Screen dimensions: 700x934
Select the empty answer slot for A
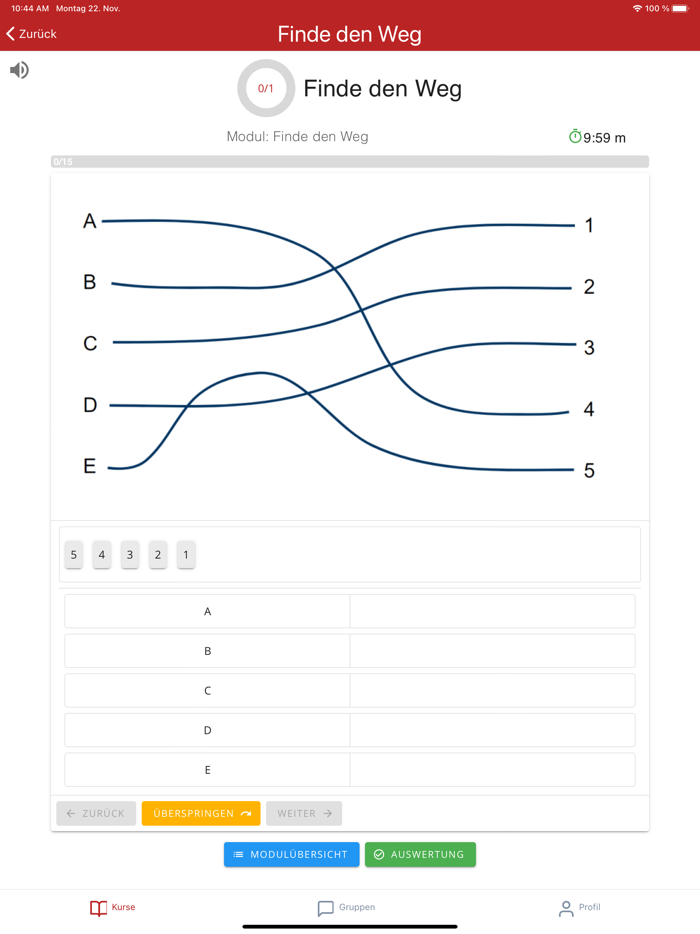(492, 611)
